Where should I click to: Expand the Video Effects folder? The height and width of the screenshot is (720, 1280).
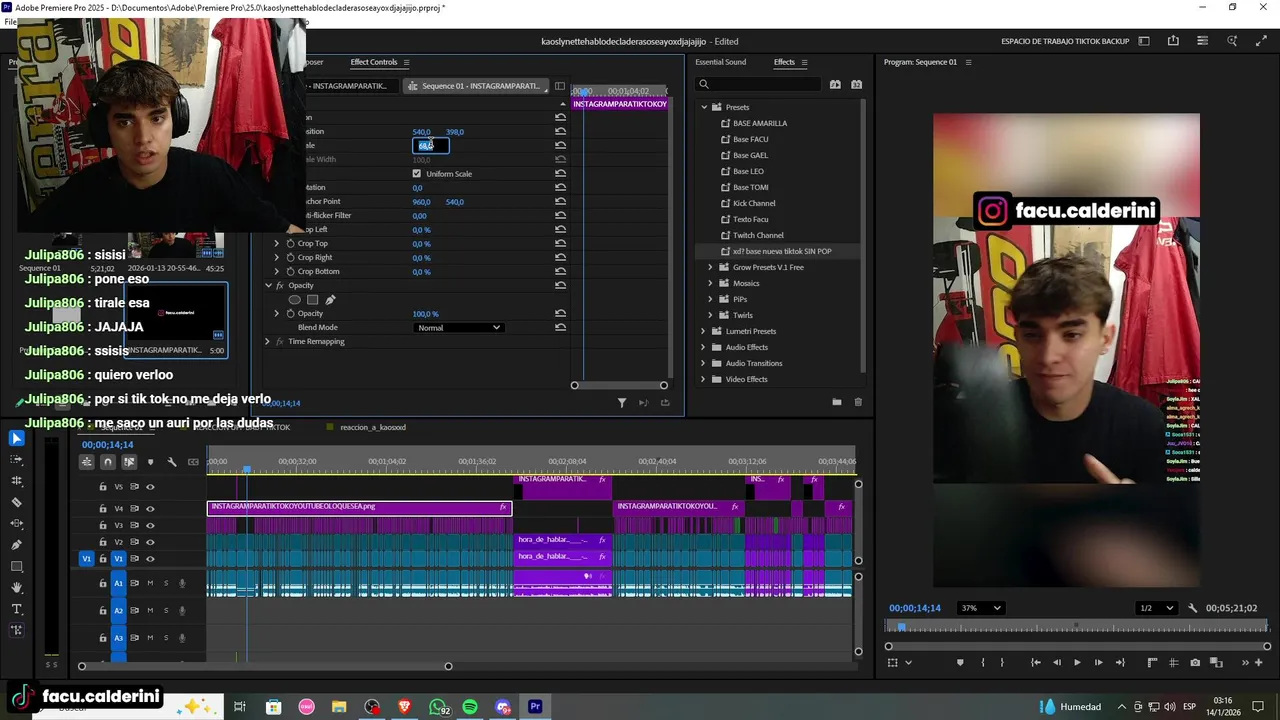[703, 379]
